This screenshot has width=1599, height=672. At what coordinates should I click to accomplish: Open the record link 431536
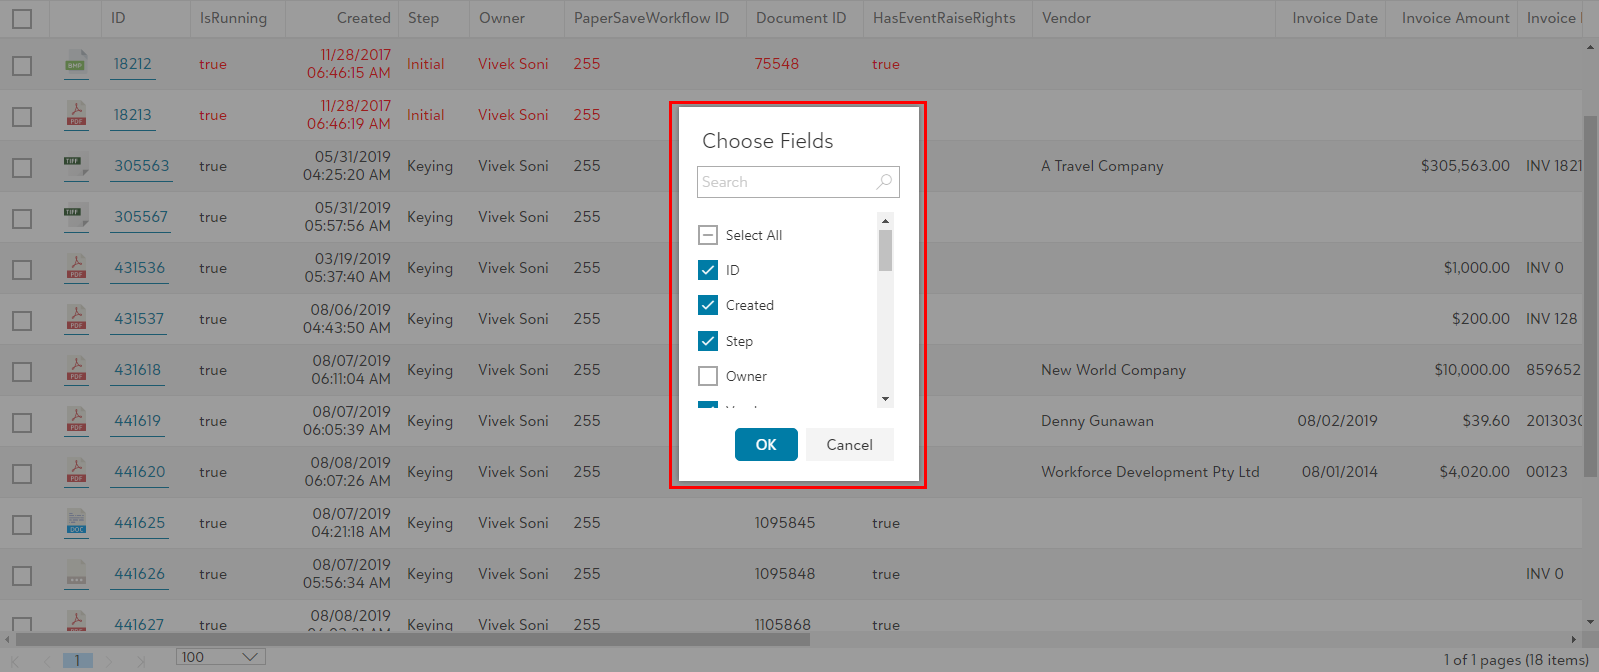(139, 268)
